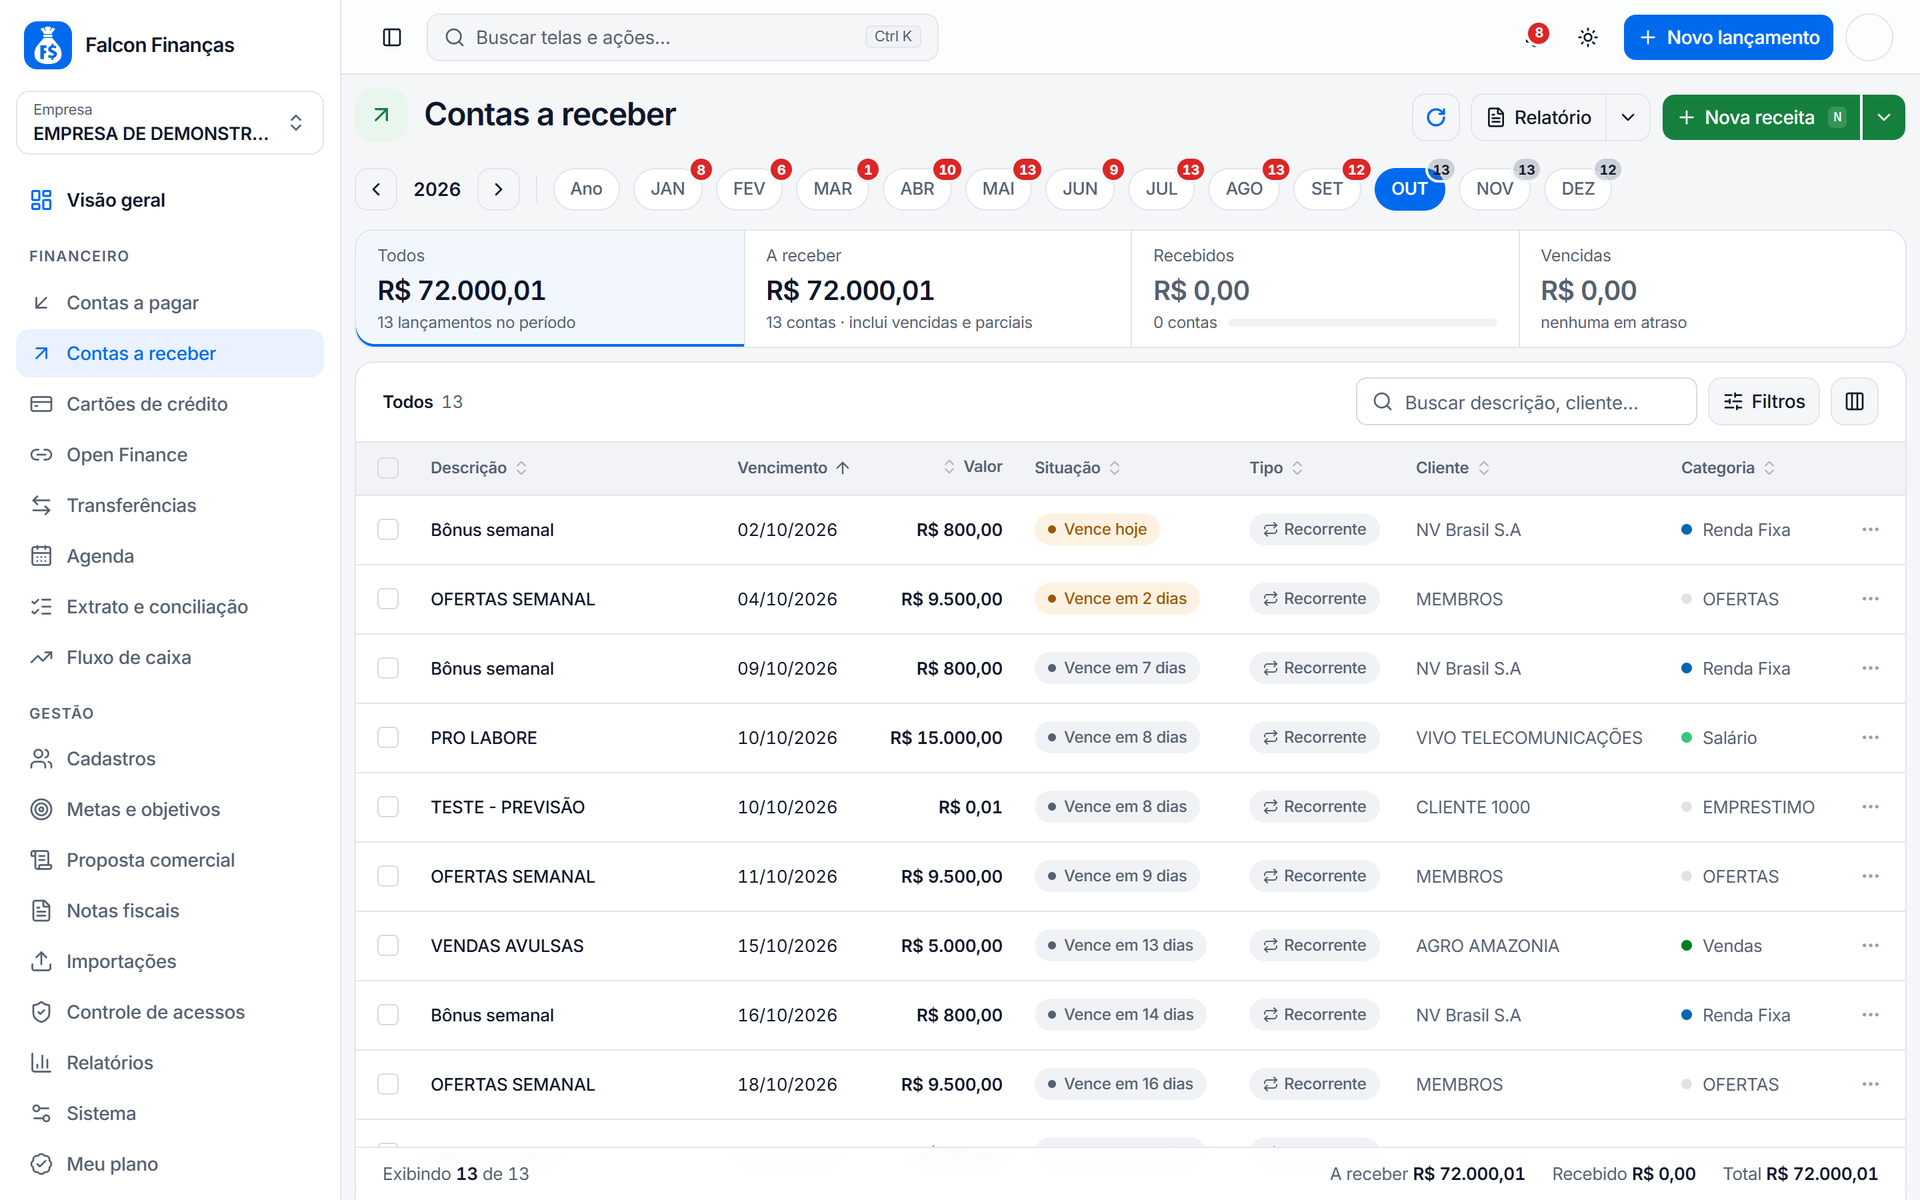Switch to the Recebidos summary card

pyautogui.click(x=1324, y=289)
